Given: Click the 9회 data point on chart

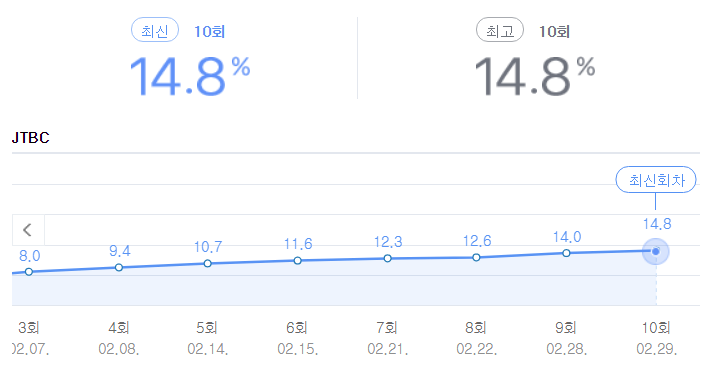Looking at the screenshot, I should [x=566, y=253].
